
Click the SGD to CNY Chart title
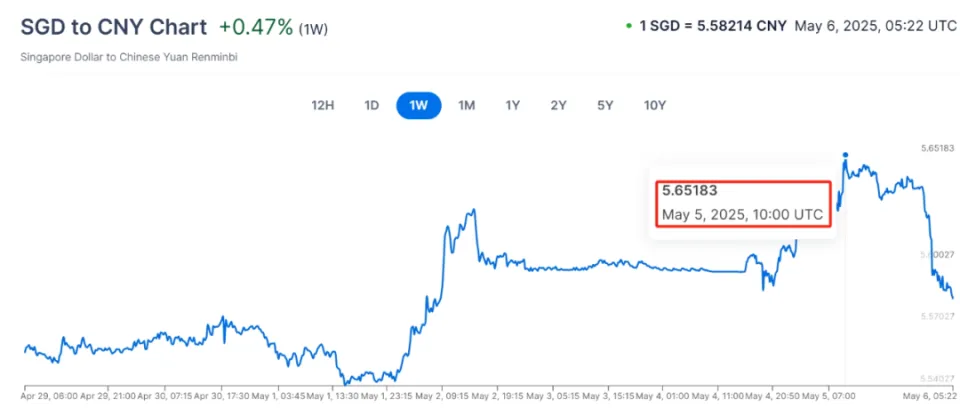pos(114,27)
